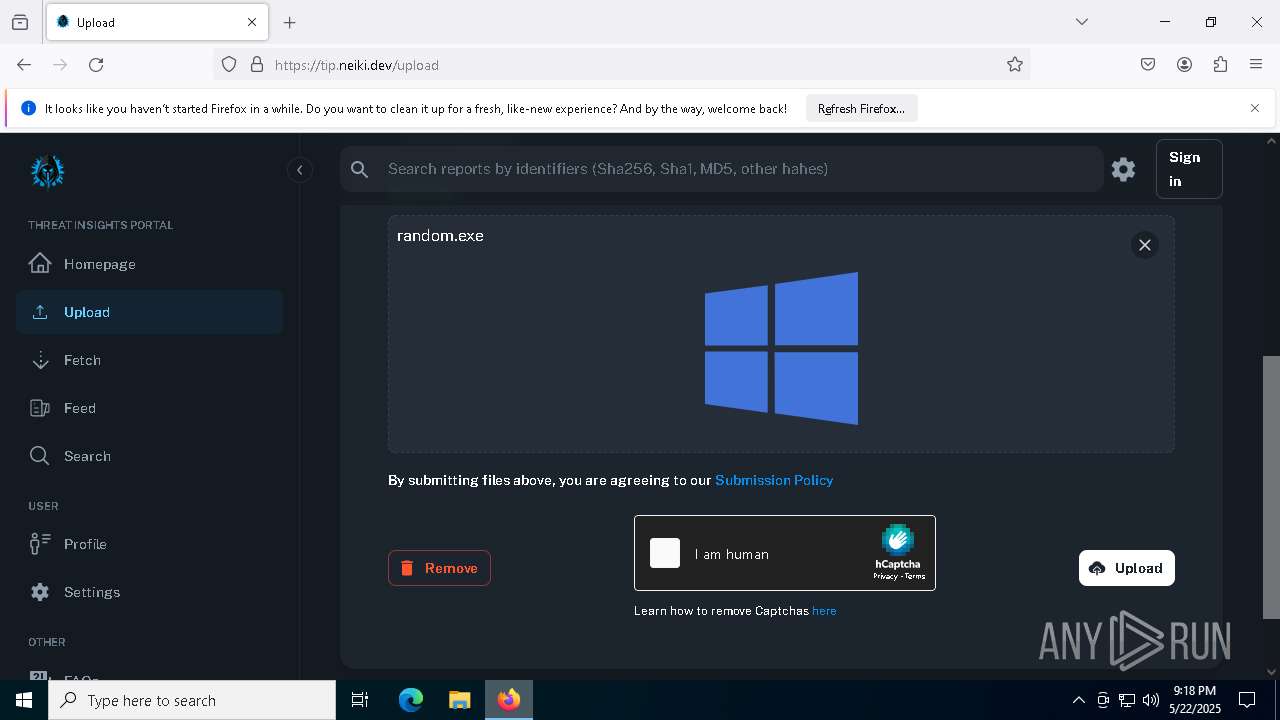Go back with the browser back arrow
Screen dimensions: 1280x720
point(24,64)
